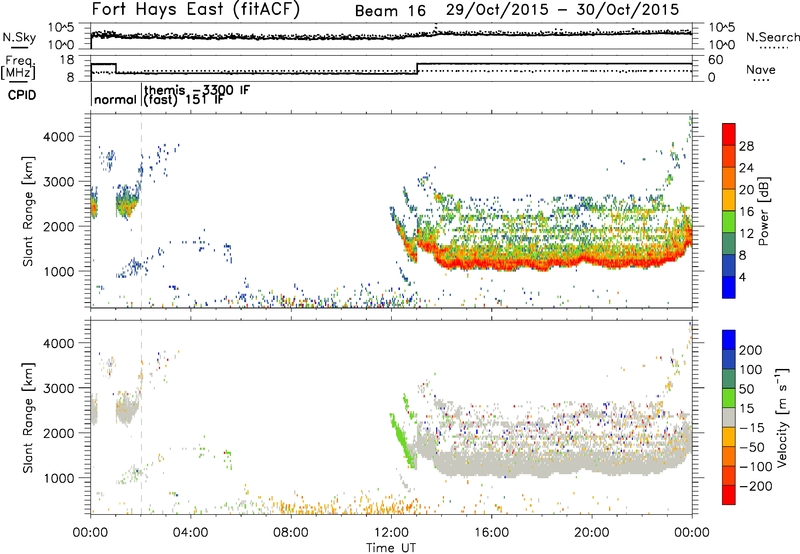Click the "N.Sky" legend label
Viewport: 800px width, 554px height.
19,37
